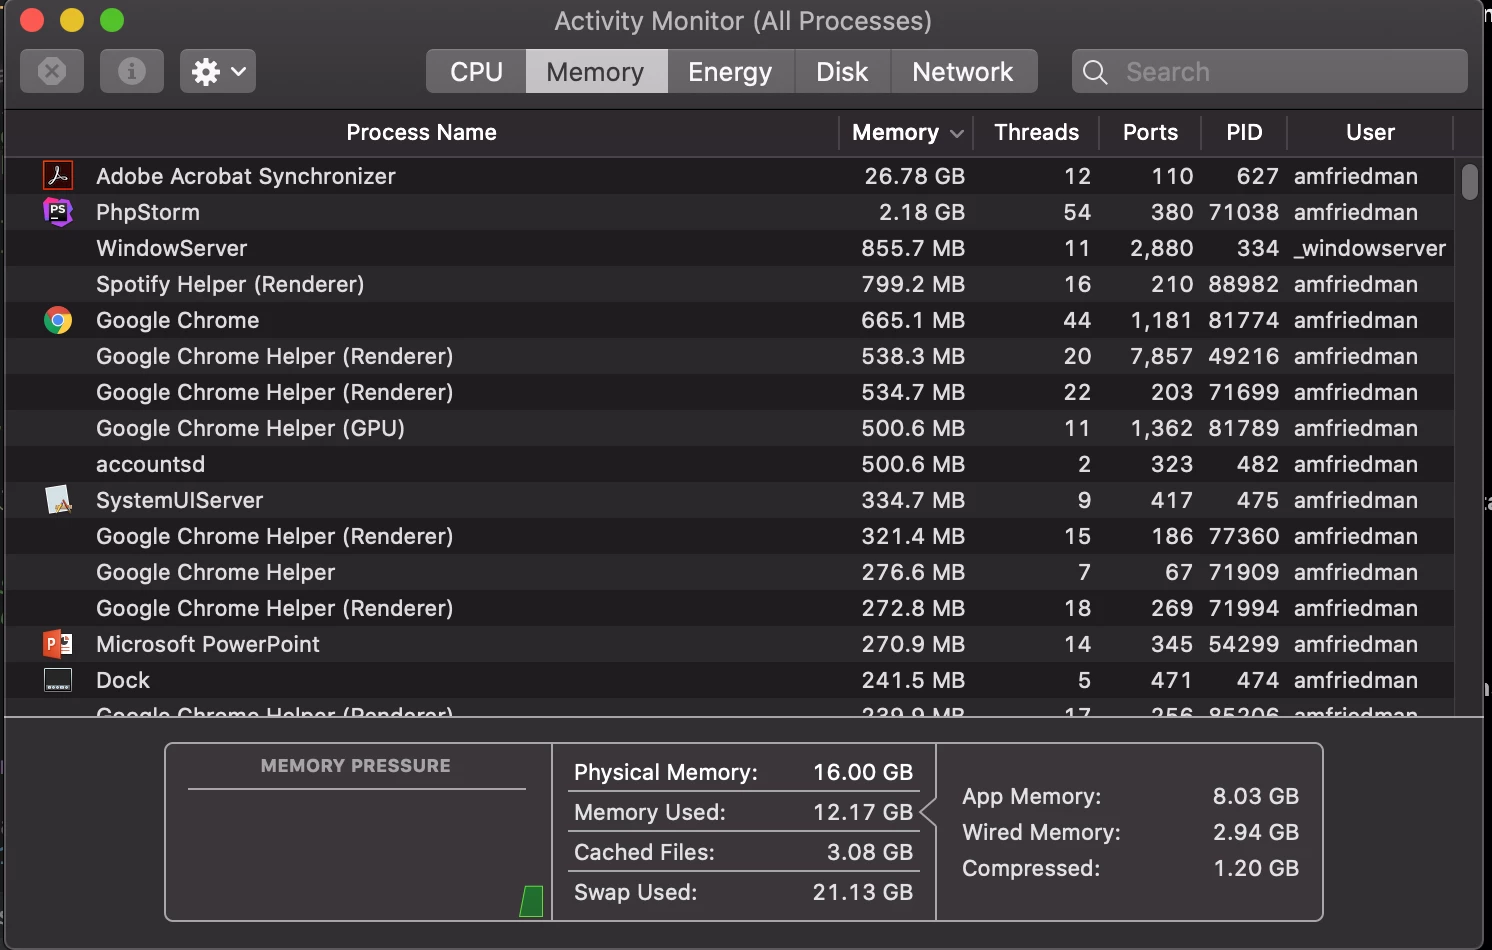Click the _windowserver user cell

1370,248
